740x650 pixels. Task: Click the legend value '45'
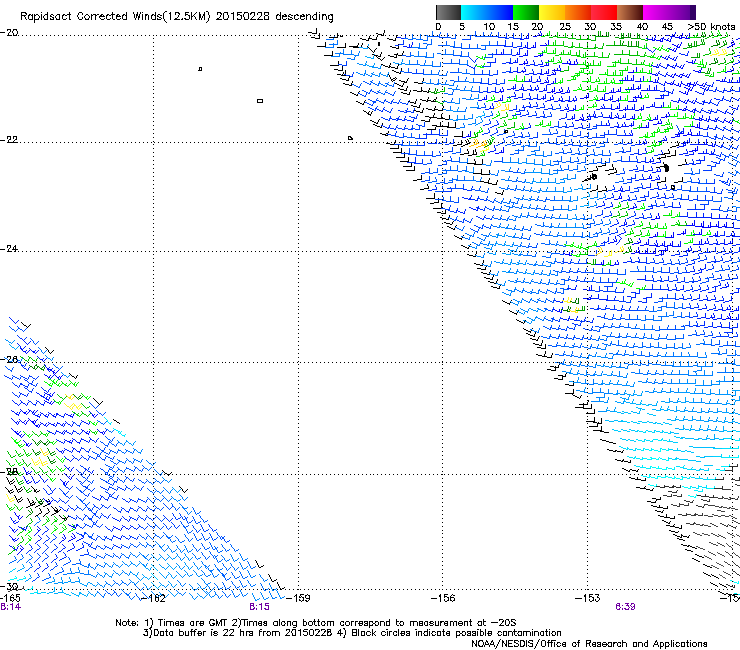(x=667, y=27)
